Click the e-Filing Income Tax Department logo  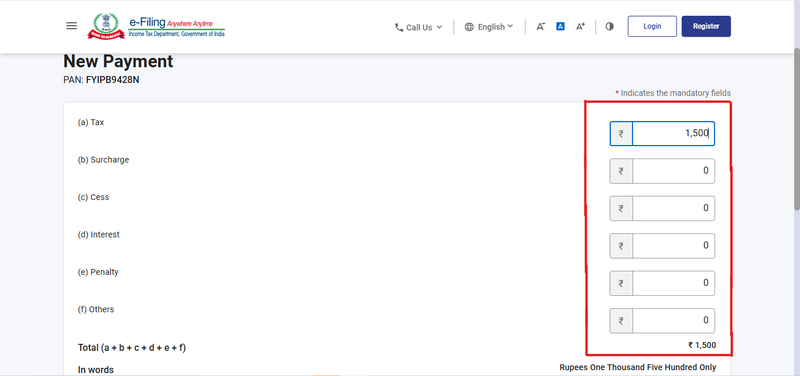coord(156,27)
